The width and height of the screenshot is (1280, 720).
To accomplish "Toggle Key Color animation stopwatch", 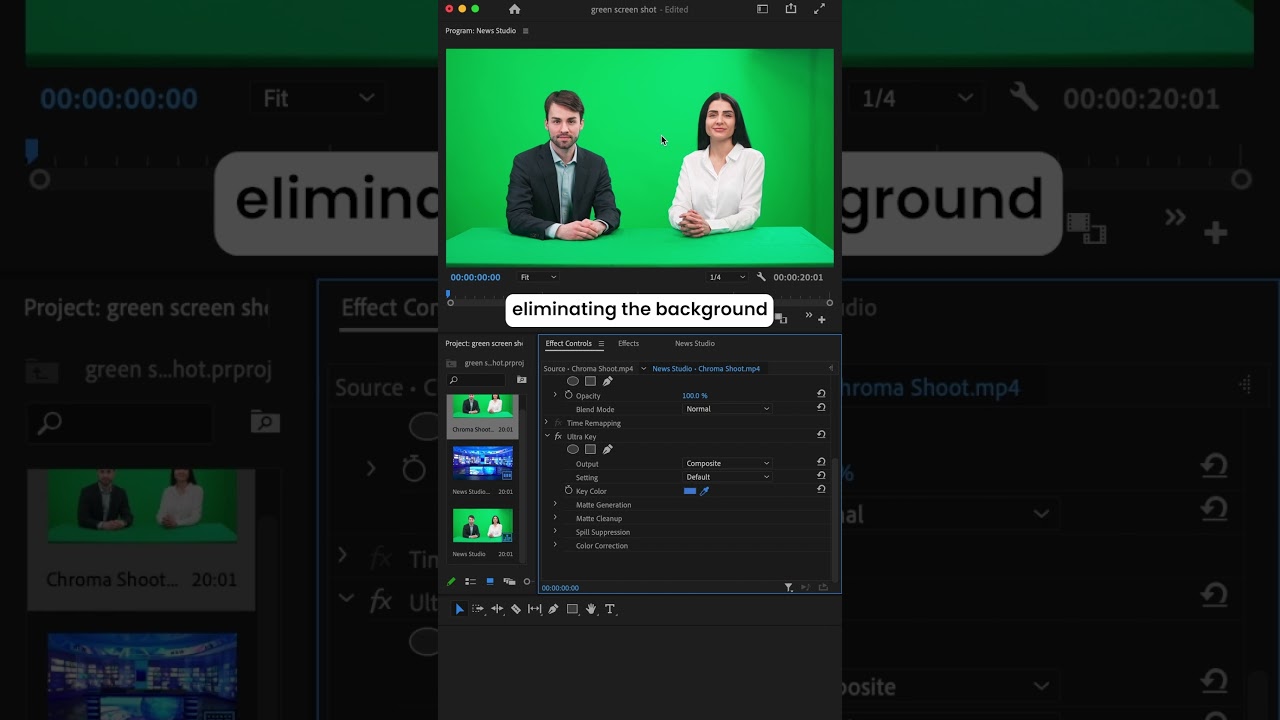I will tap(568, 490).
